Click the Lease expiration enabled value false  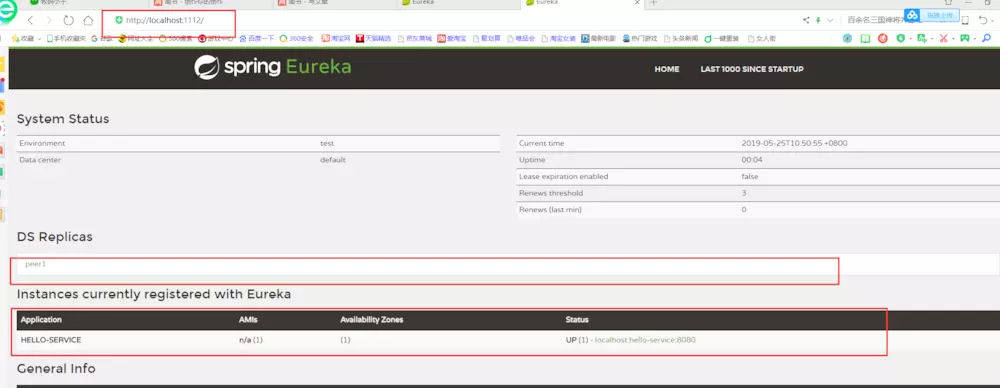click(x=749, y=177)
